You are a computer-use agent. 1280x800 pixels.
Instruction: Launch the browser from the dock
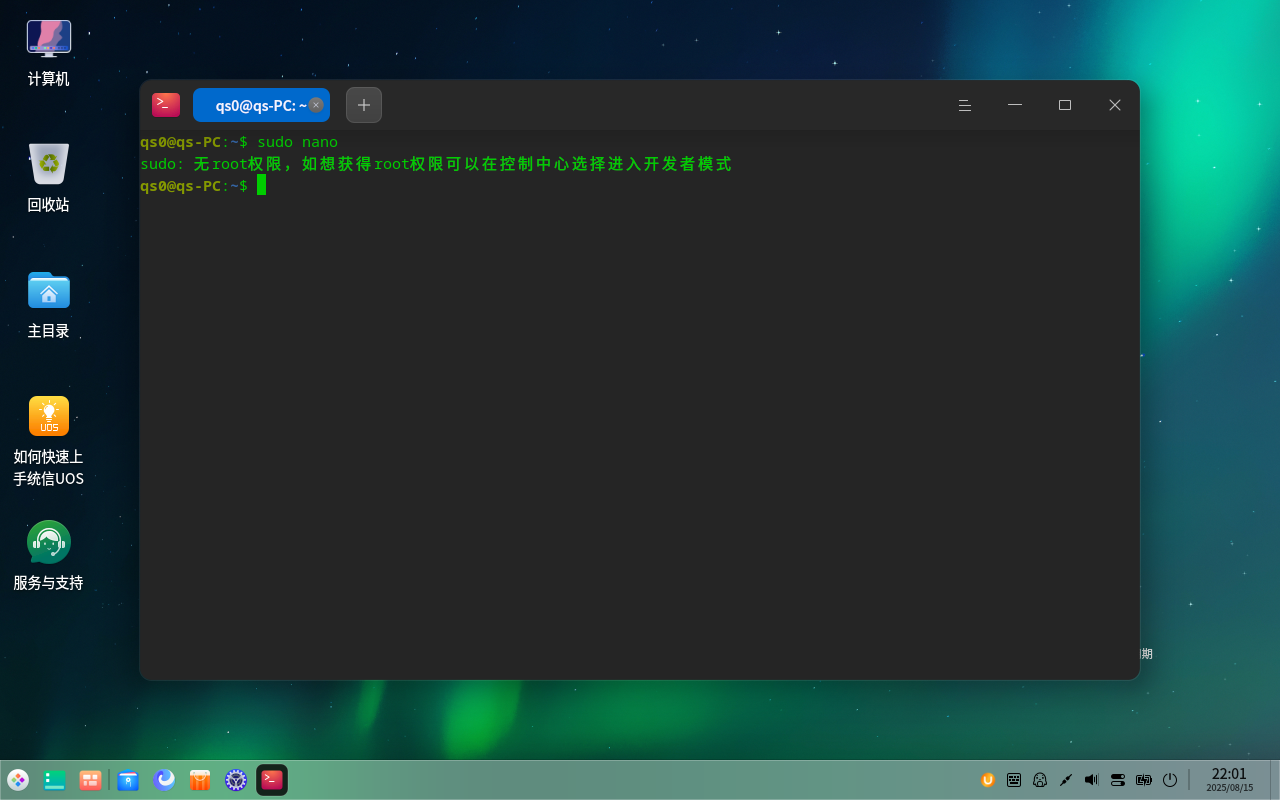[164, 780]
